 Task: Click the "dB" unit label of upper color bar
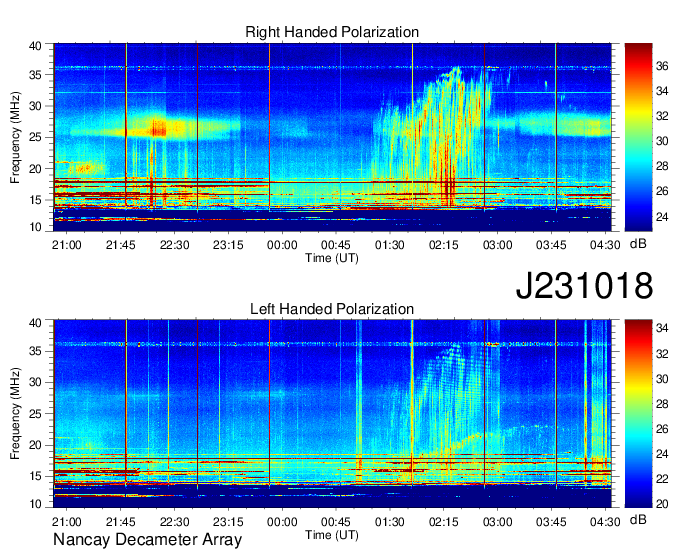[x=638, y=244]
